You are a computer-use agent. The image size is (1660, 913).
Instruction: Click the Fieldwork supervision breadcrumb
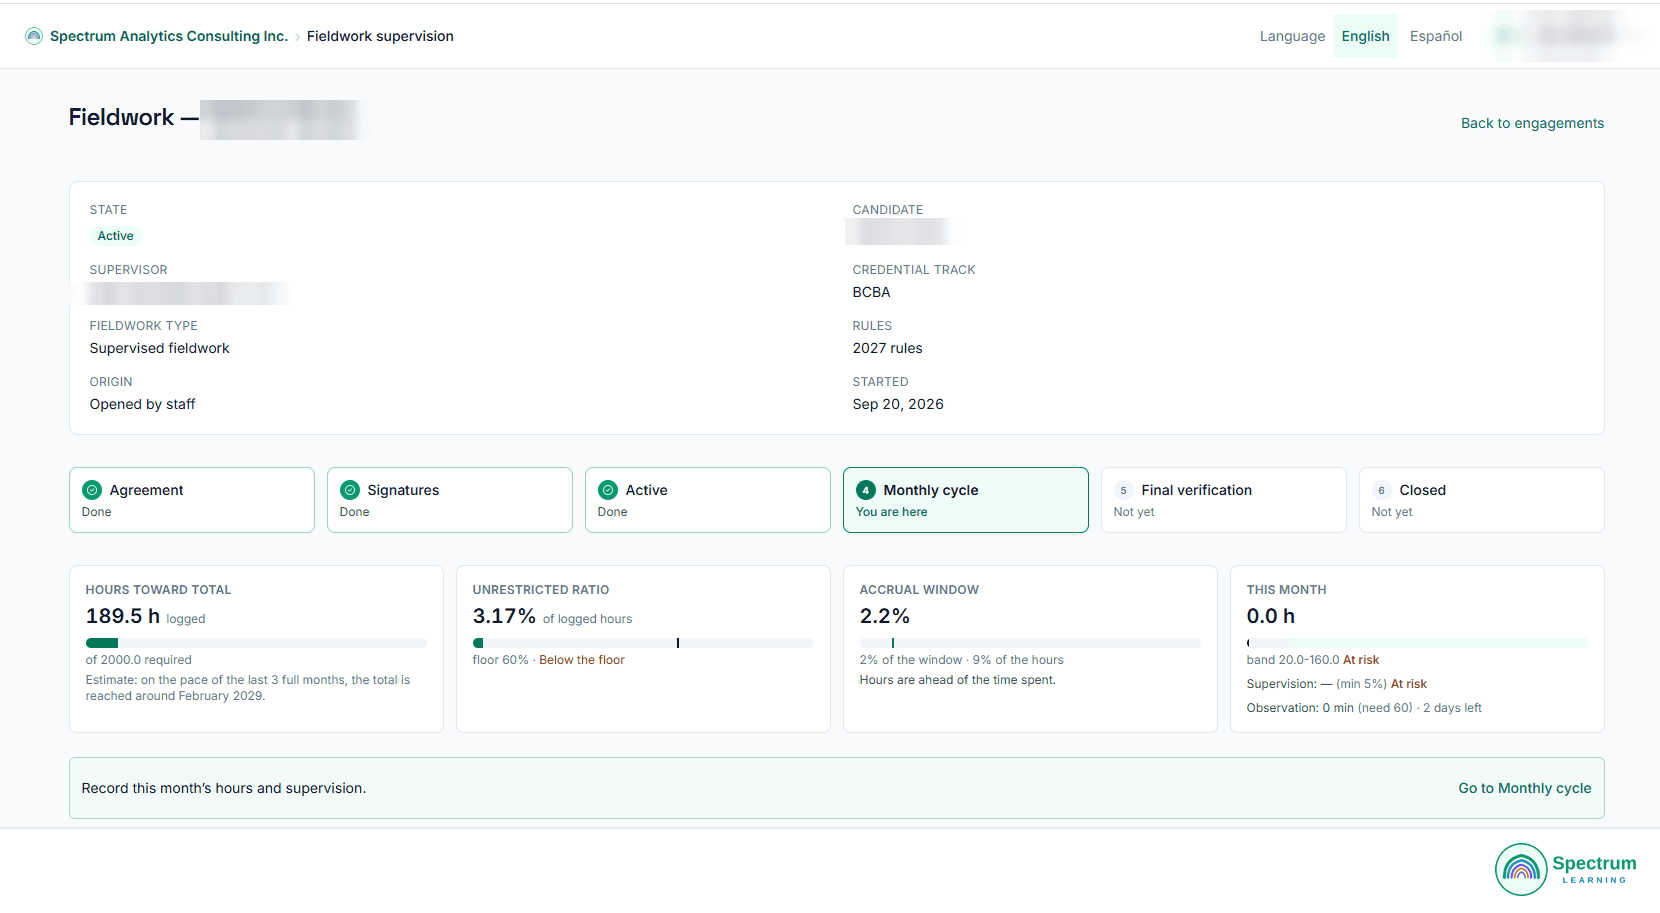click(380, 36)
